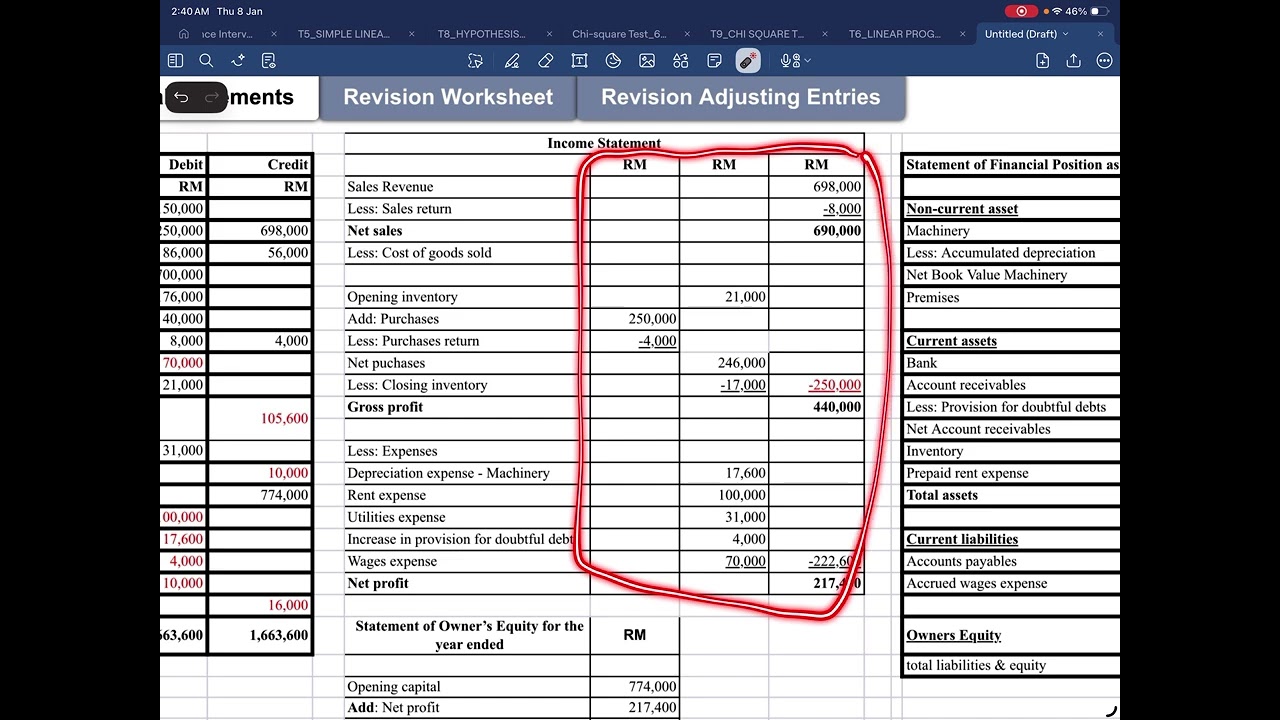Open the document outline icon

point(268,61)
